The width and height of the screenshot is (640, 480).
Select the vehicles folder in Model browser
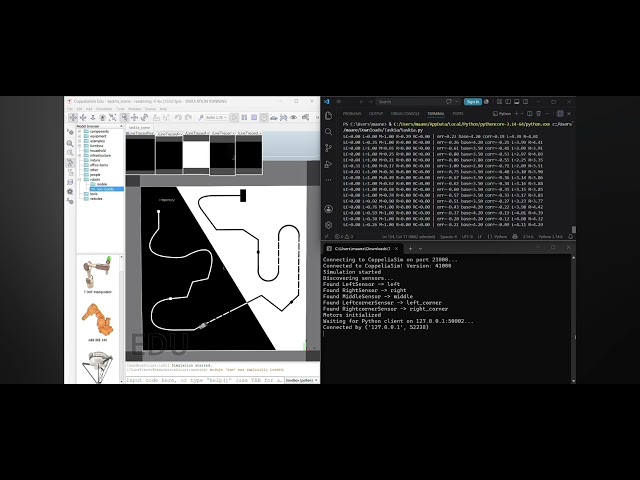point(96,199)
